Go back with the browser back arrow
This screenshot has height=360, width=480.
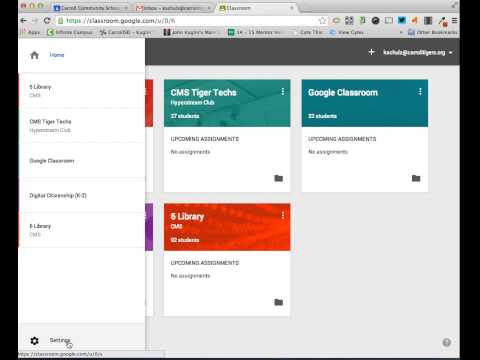tap(24, 21)
